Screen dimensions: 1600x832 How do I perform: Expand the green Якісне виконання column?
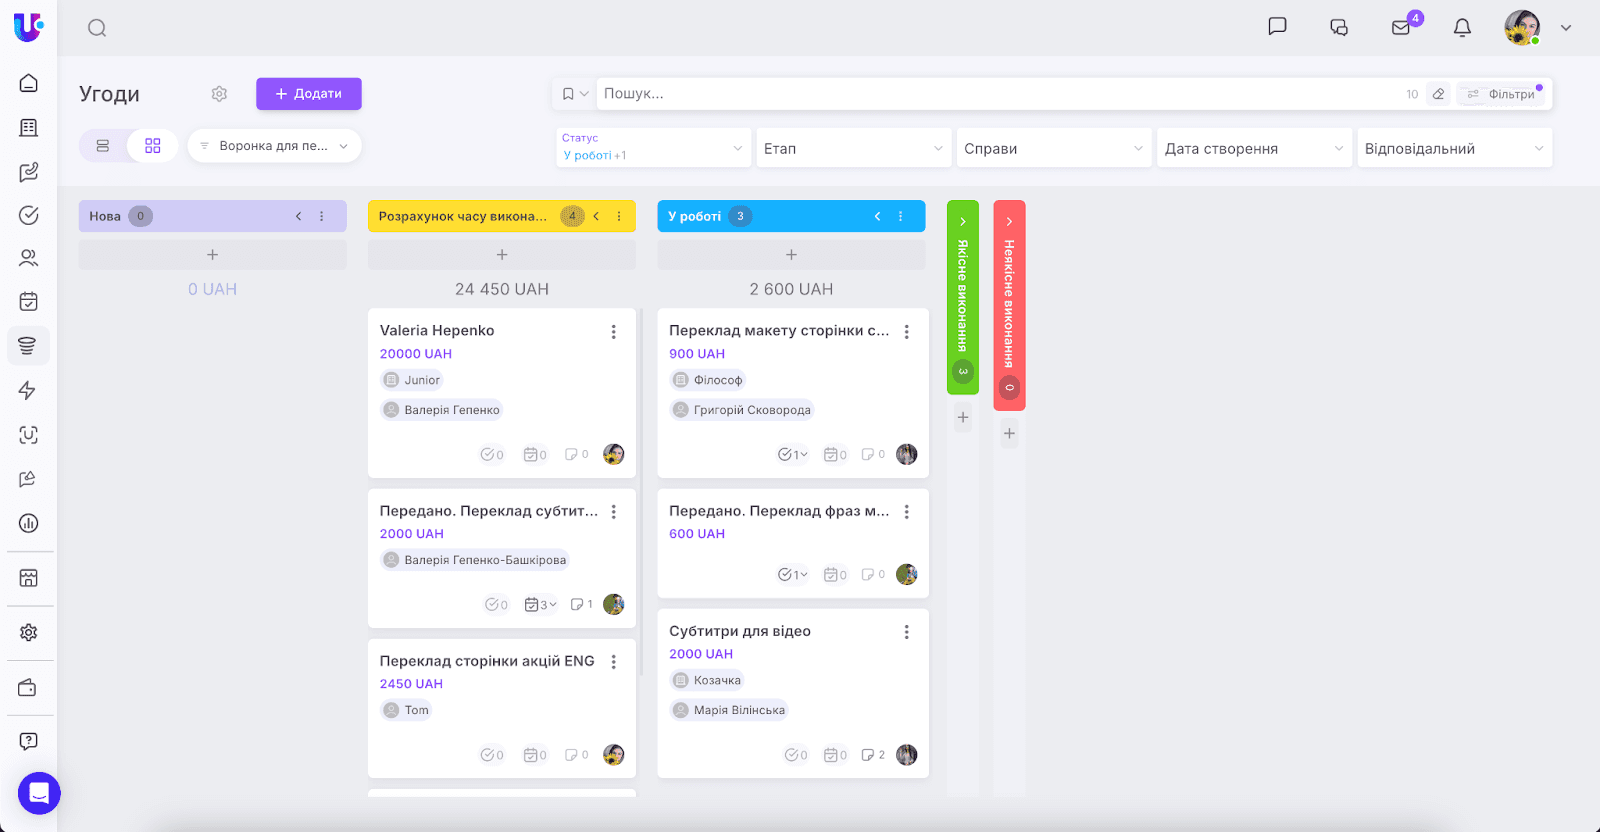(x=963, y=221)
